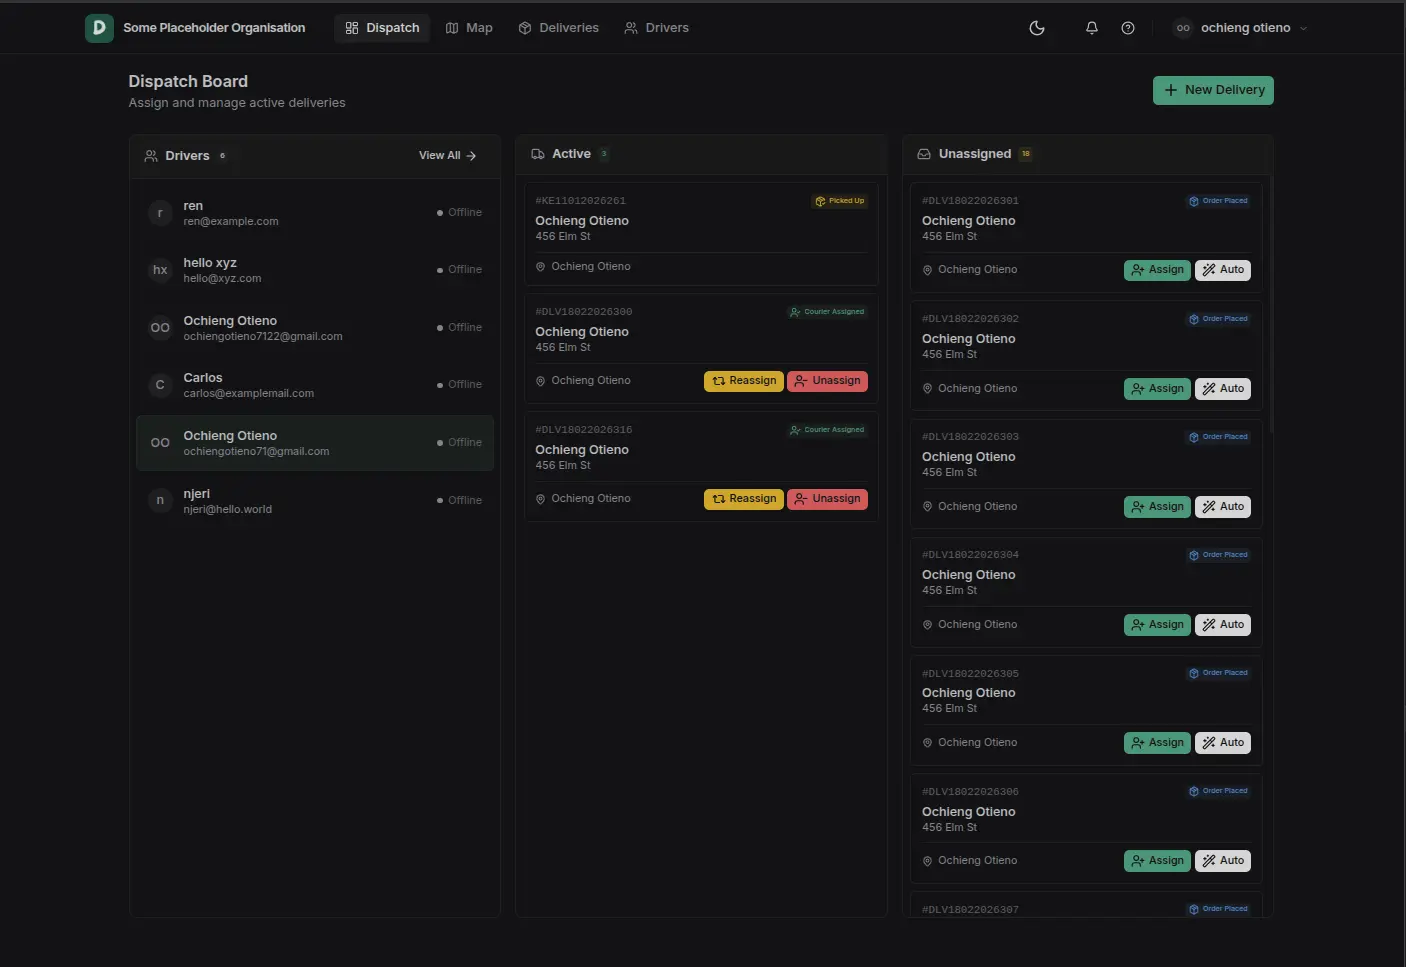Click location pin in #KE11012026261 card

click(x=541, y=267)
